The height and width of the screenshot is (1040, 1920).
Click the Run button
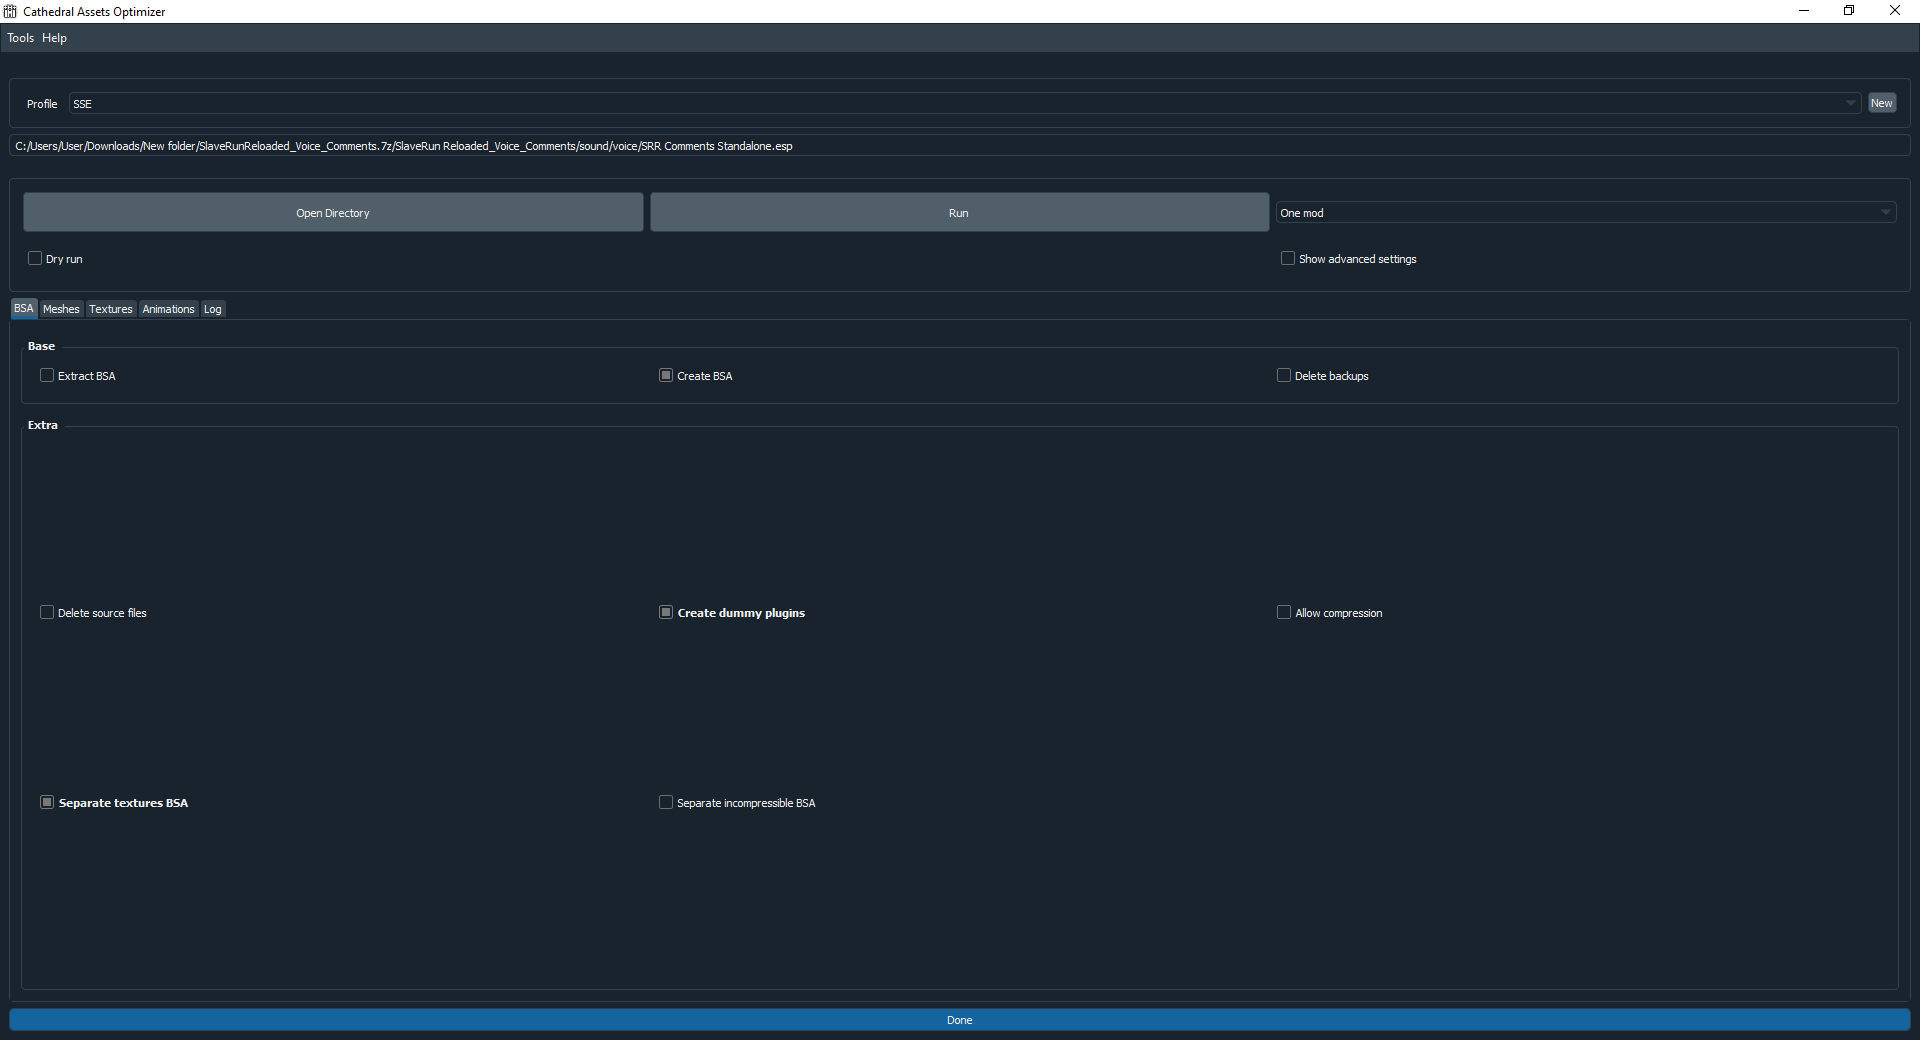pyautogui.click(x=959, y=213)
